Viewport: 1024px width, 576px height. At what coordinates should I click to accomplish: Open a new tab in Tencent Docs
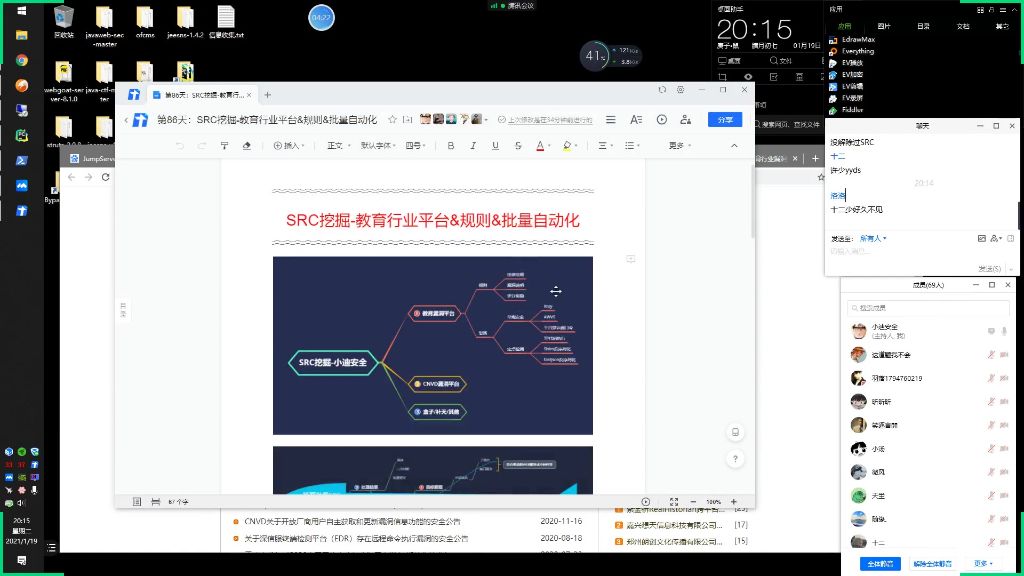pyautogui.click(x=267, y=95)
